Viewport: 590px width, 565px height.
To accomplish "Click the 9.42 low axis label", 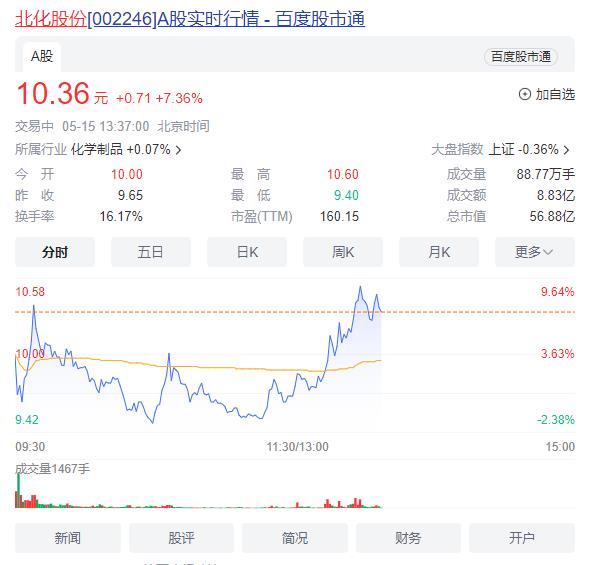I will tap(27, 420).
